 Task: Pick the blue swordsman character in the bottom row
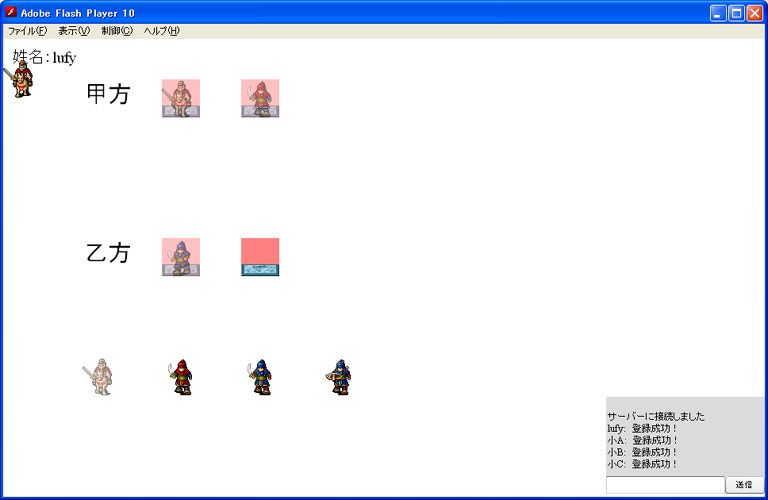(x=260, y=377)
